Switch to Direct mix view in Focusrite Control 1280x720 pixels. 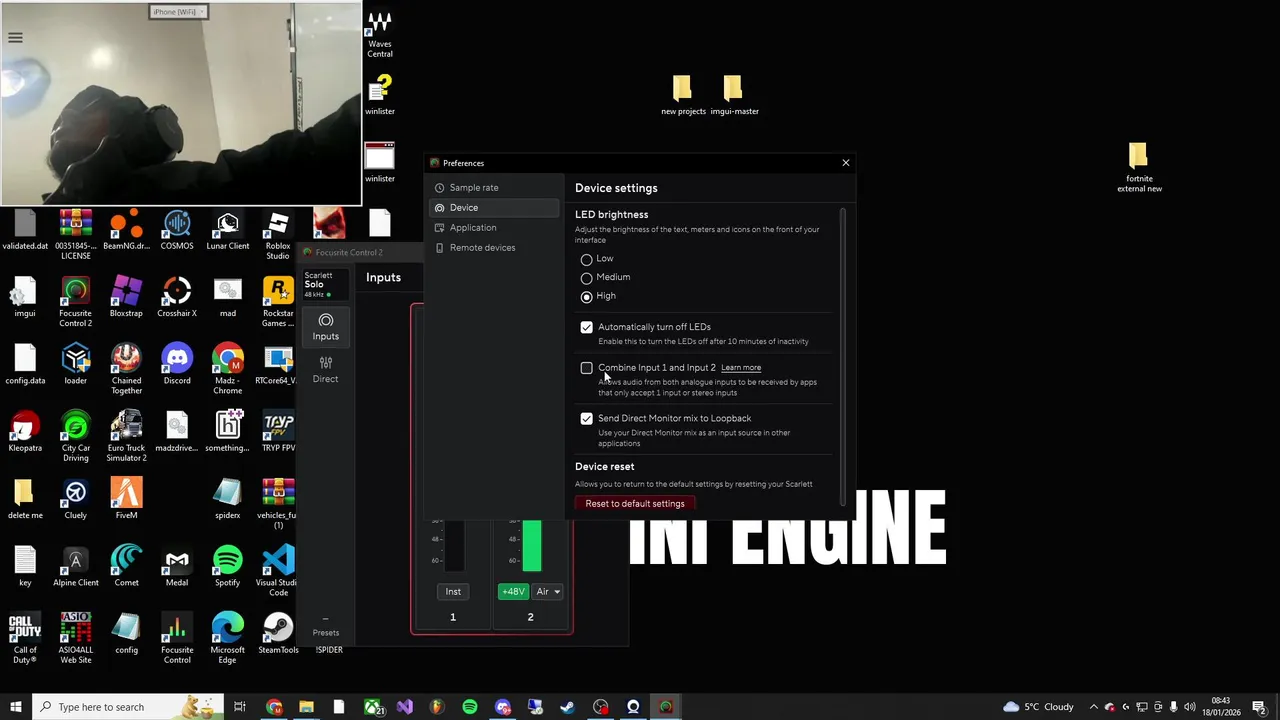(x=326, y=370)
